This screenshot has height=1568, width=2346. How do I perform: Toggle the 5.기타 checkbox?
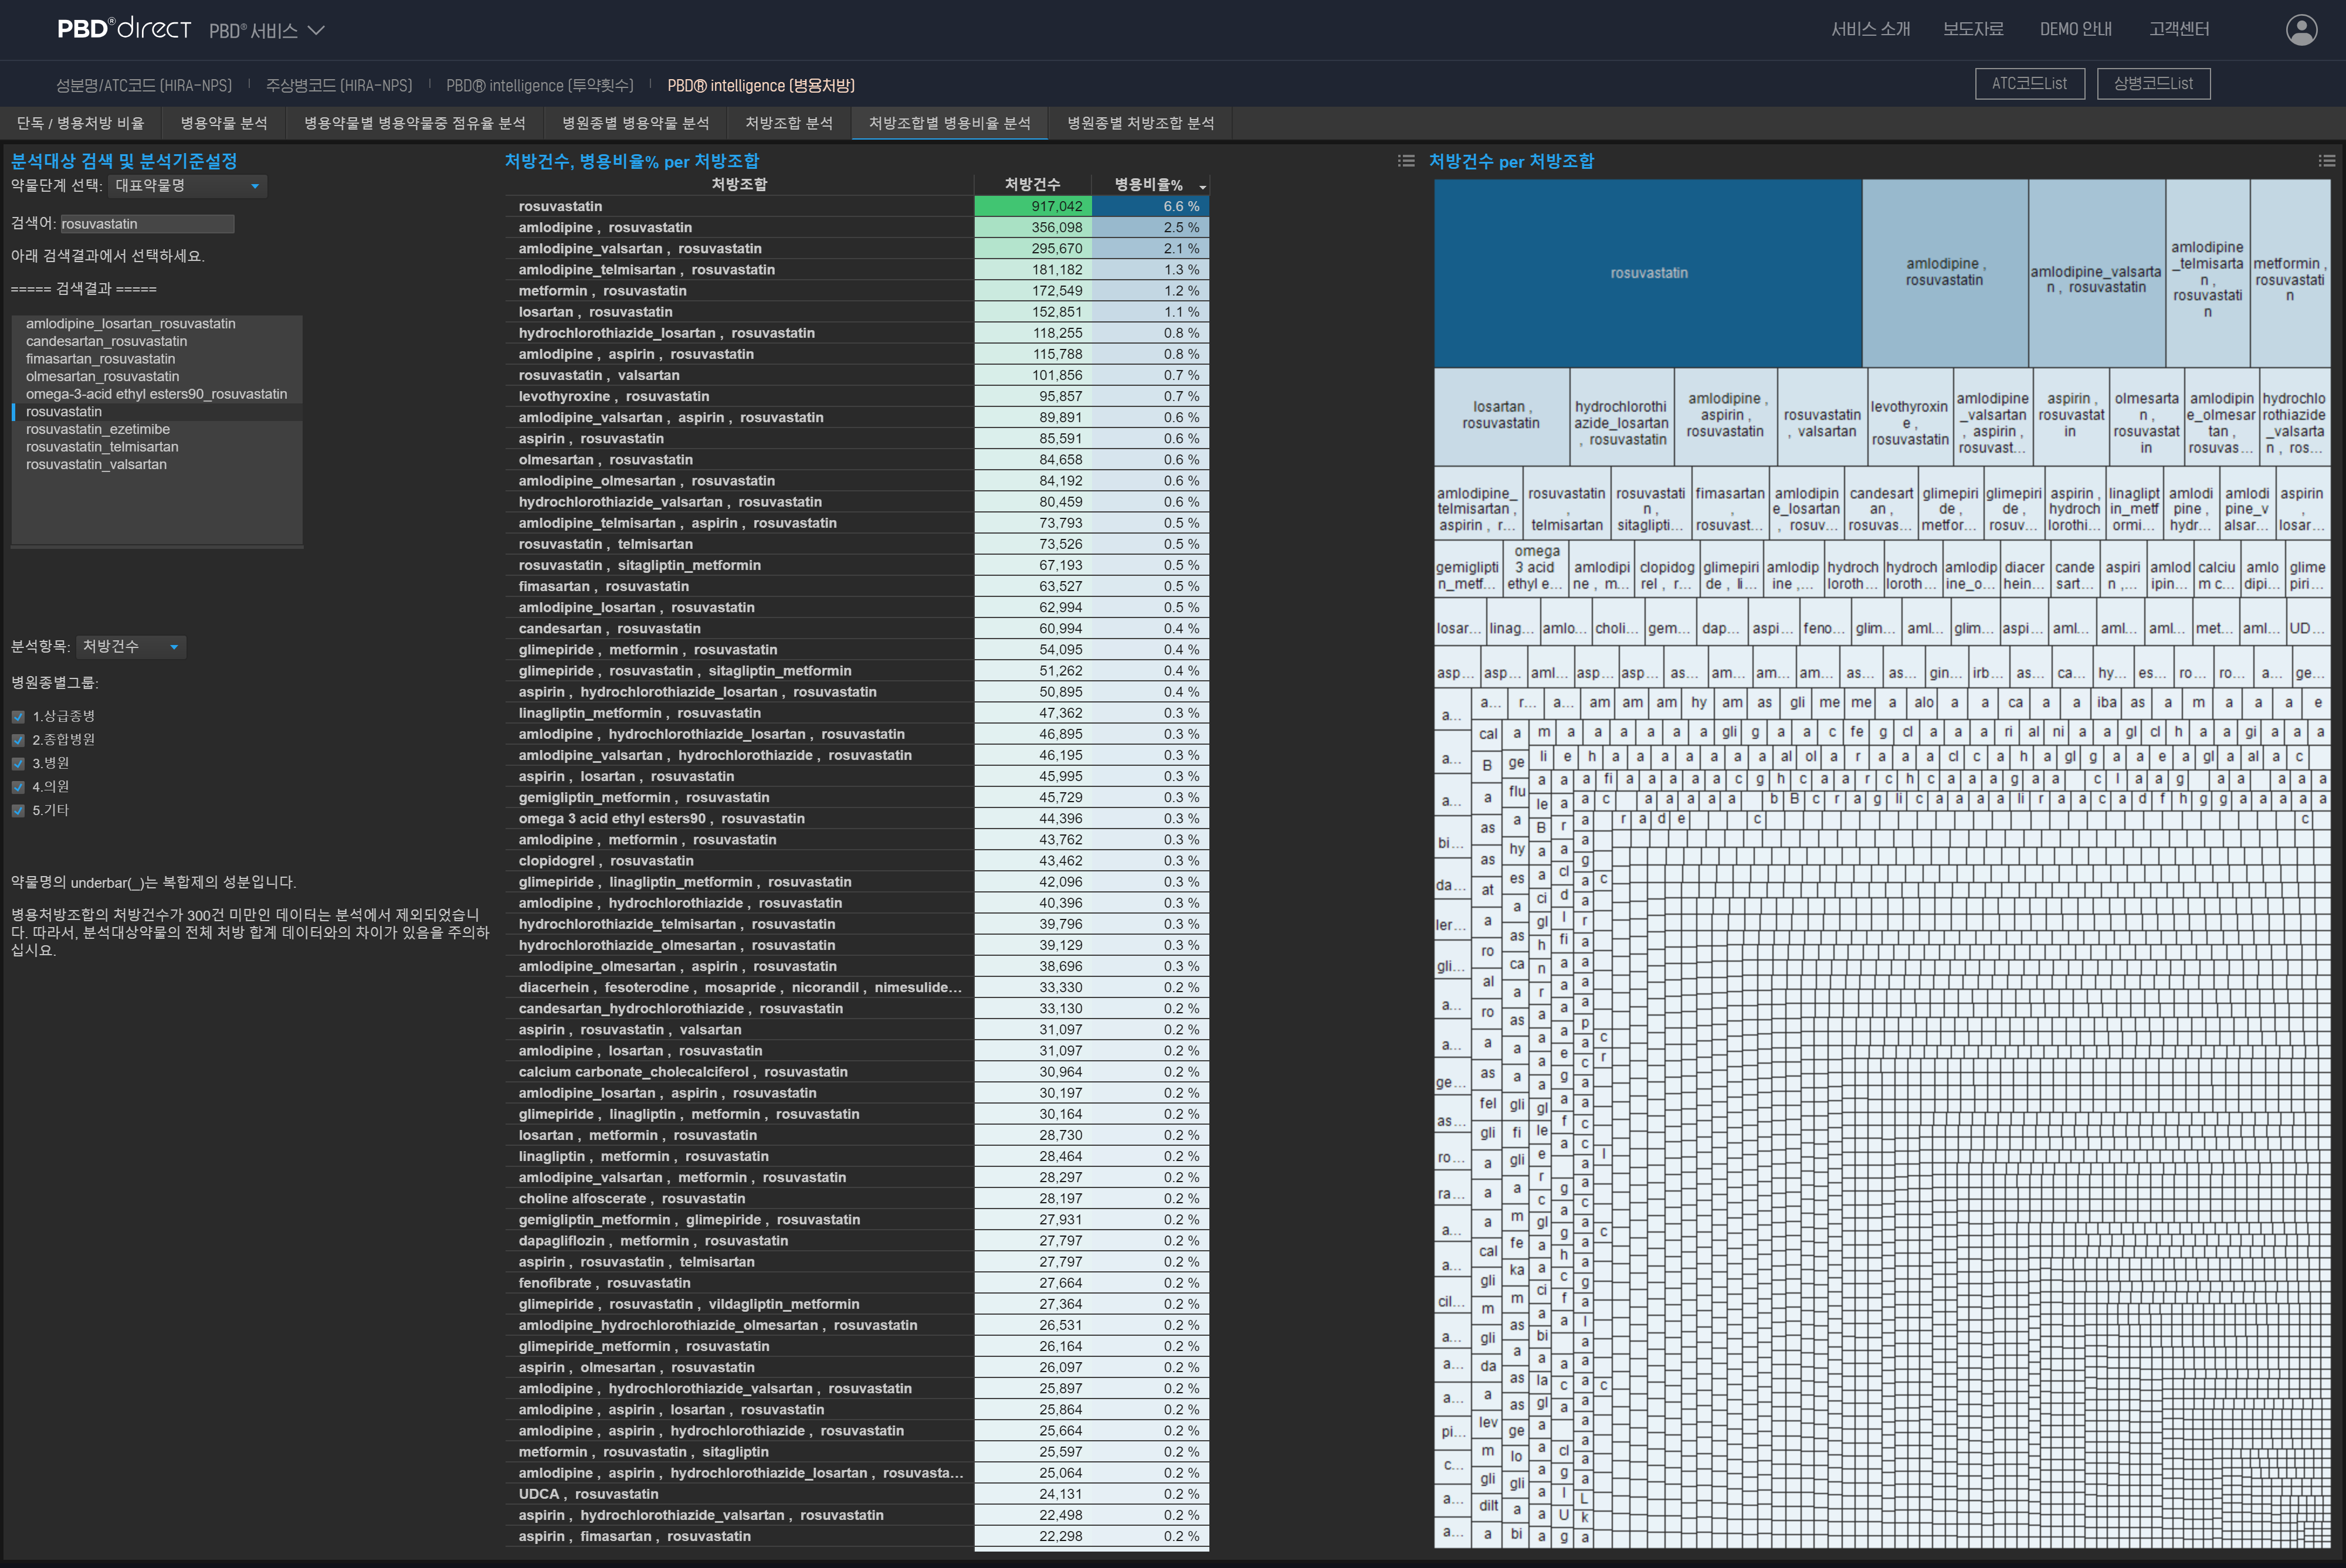click(18, 811)
